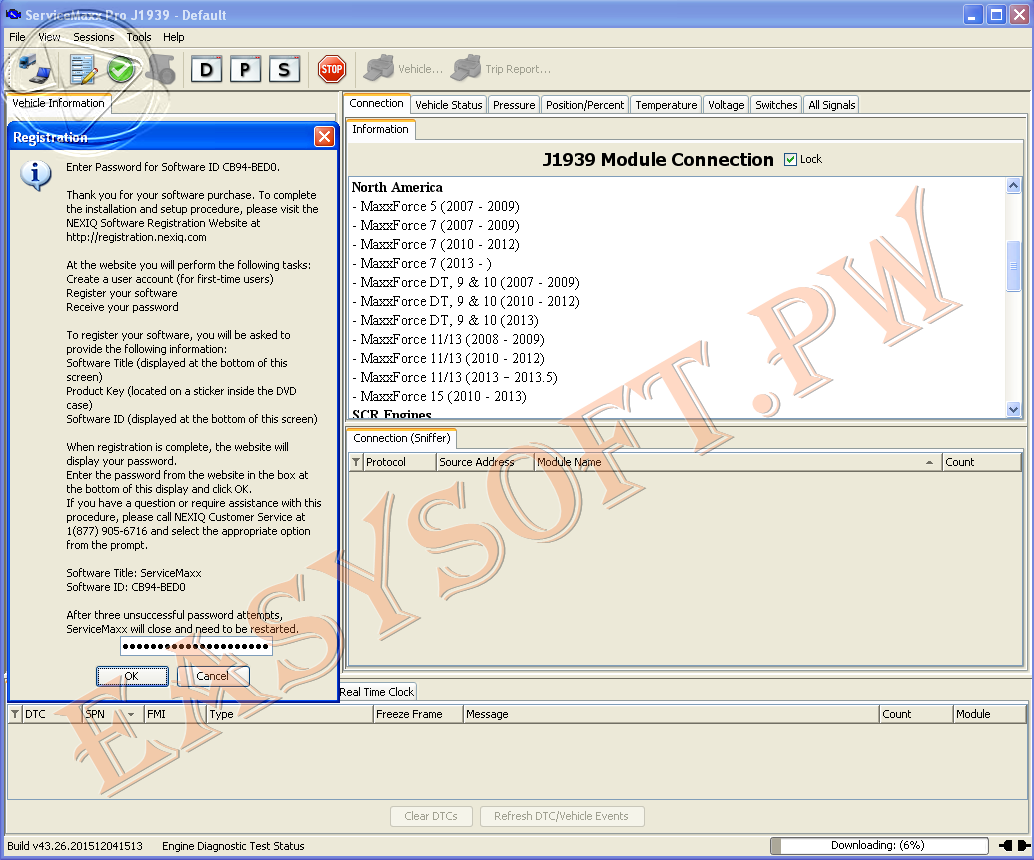Image resolution: width=1034 pixels, height=860 pixels.
Task: Print the Trip Report from the toolbar
Action: click(501, 69)
